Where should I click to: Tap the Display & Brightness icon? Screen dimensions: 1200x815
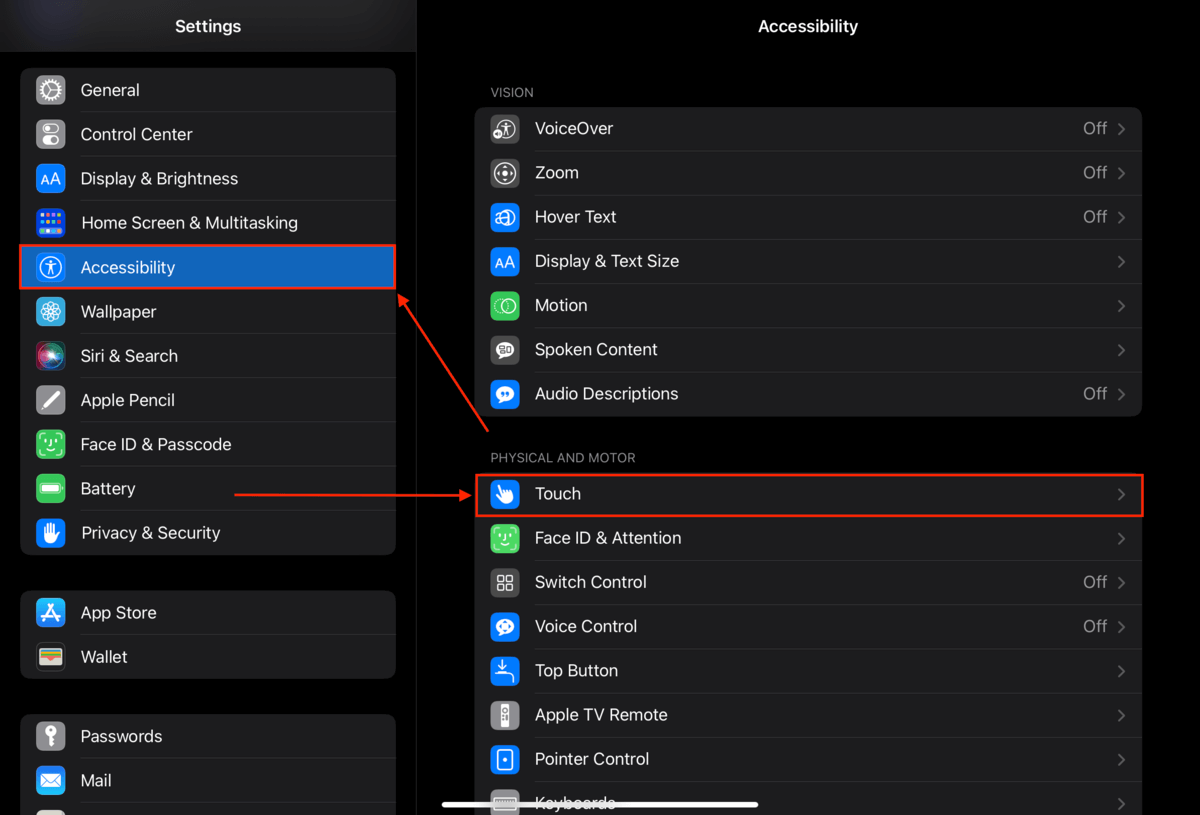(x=51, y=179)
